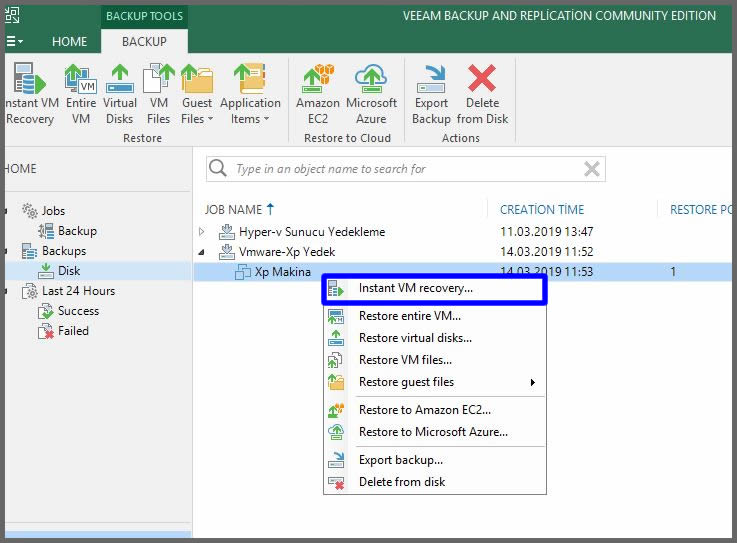This screenshot has width=737, height=543.
Task: Click BACKUP TOOLS contextual tab label
Action: 144,16
